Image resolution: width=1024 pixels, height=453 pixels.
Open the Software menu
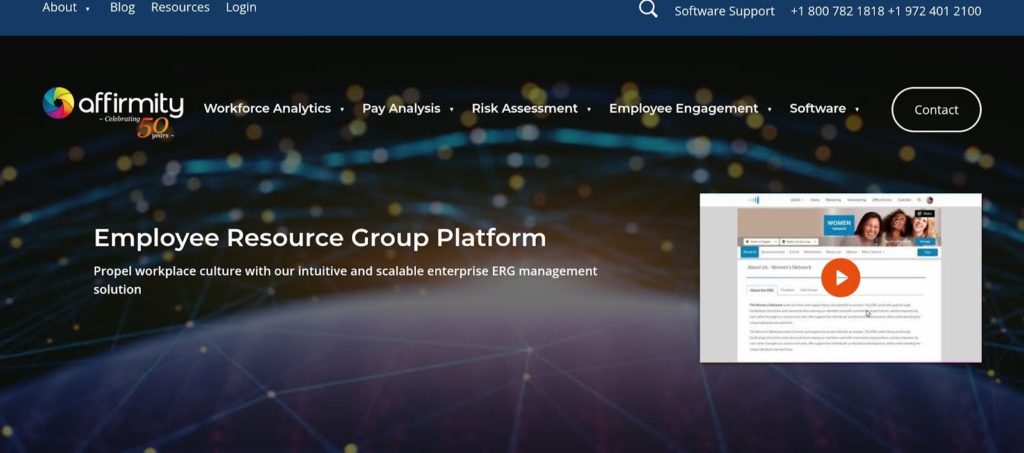[817, 108]
